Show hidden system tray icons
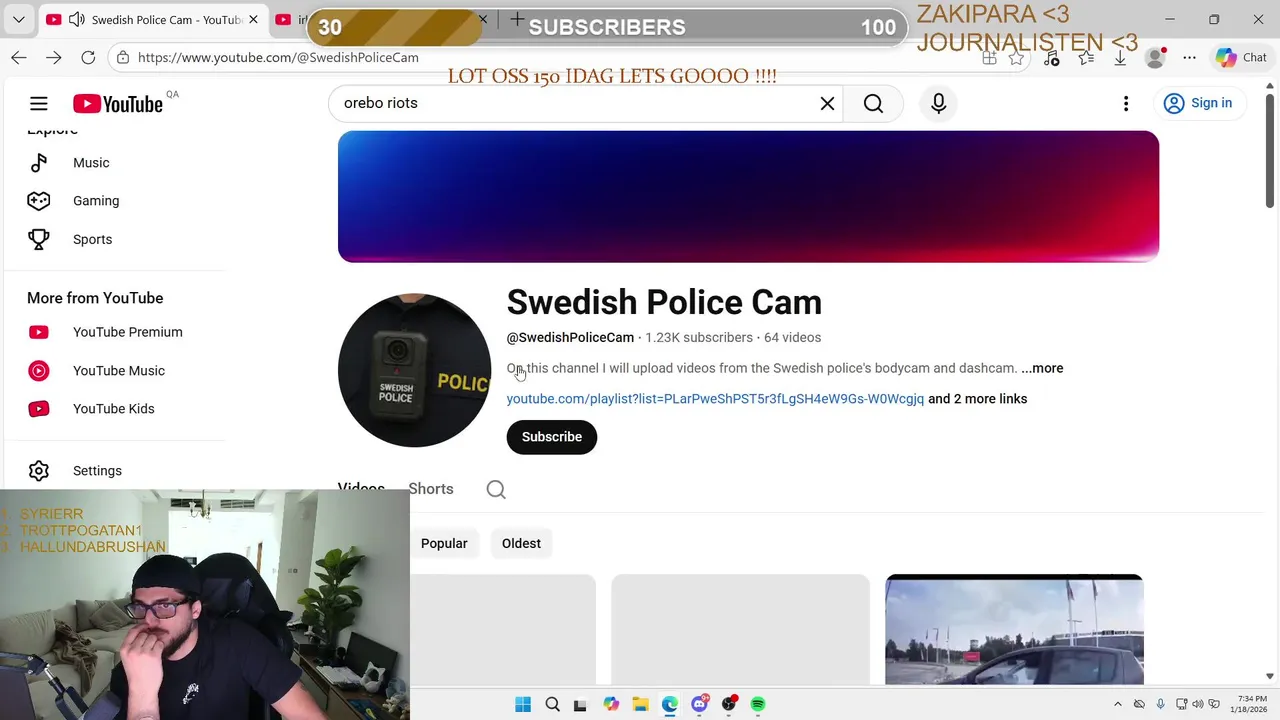1280x720 pixels. 1118,704
